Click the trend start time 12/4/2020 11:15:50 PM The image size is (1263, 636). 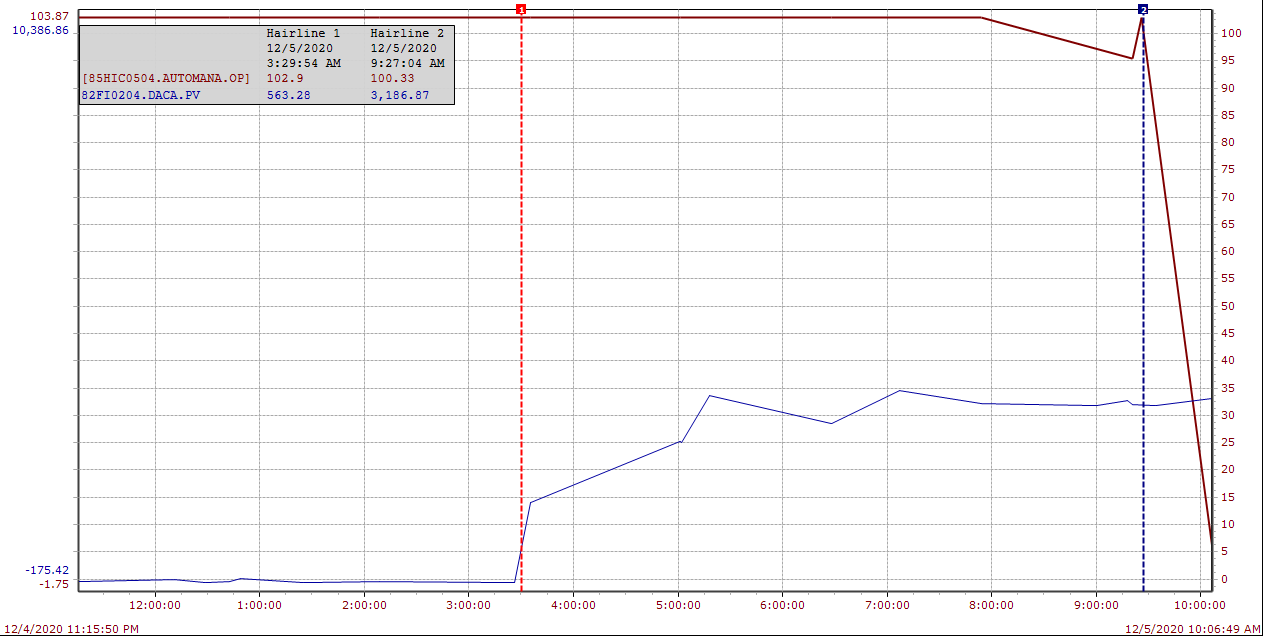pos(70,629)
